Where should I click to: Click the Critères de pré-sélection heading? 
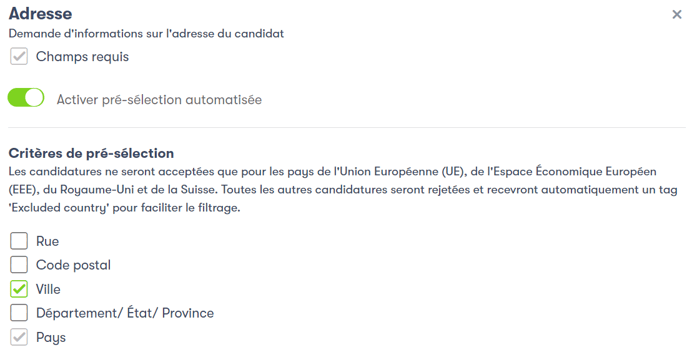91,153
